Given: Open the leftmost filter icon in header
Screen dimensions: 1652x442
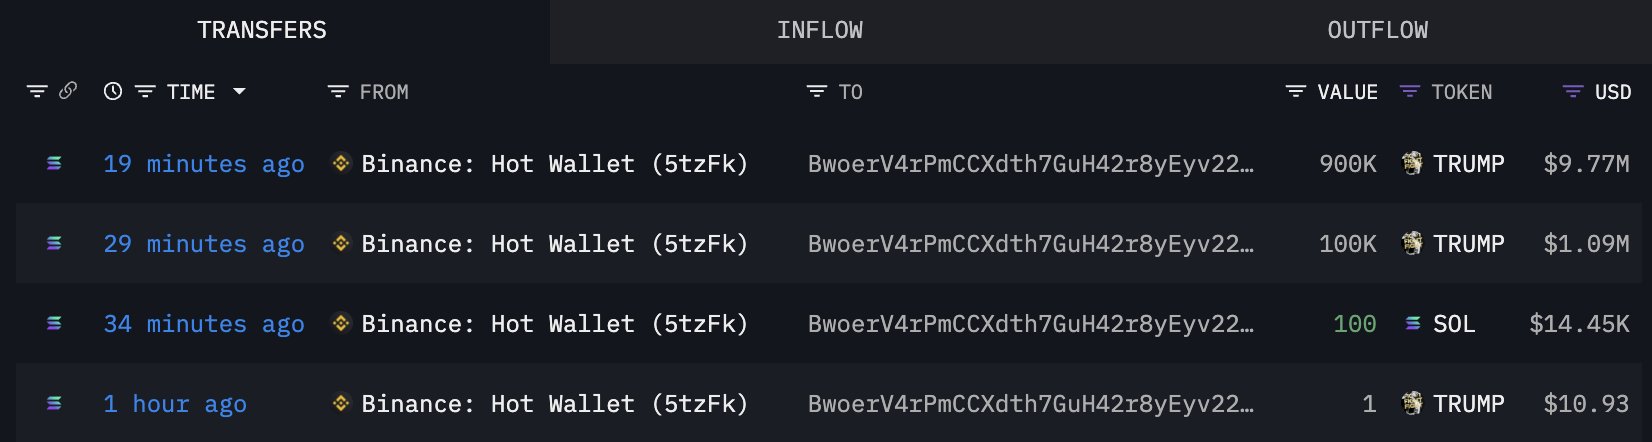Looking at the screenshot, I should tap(37, 91).
